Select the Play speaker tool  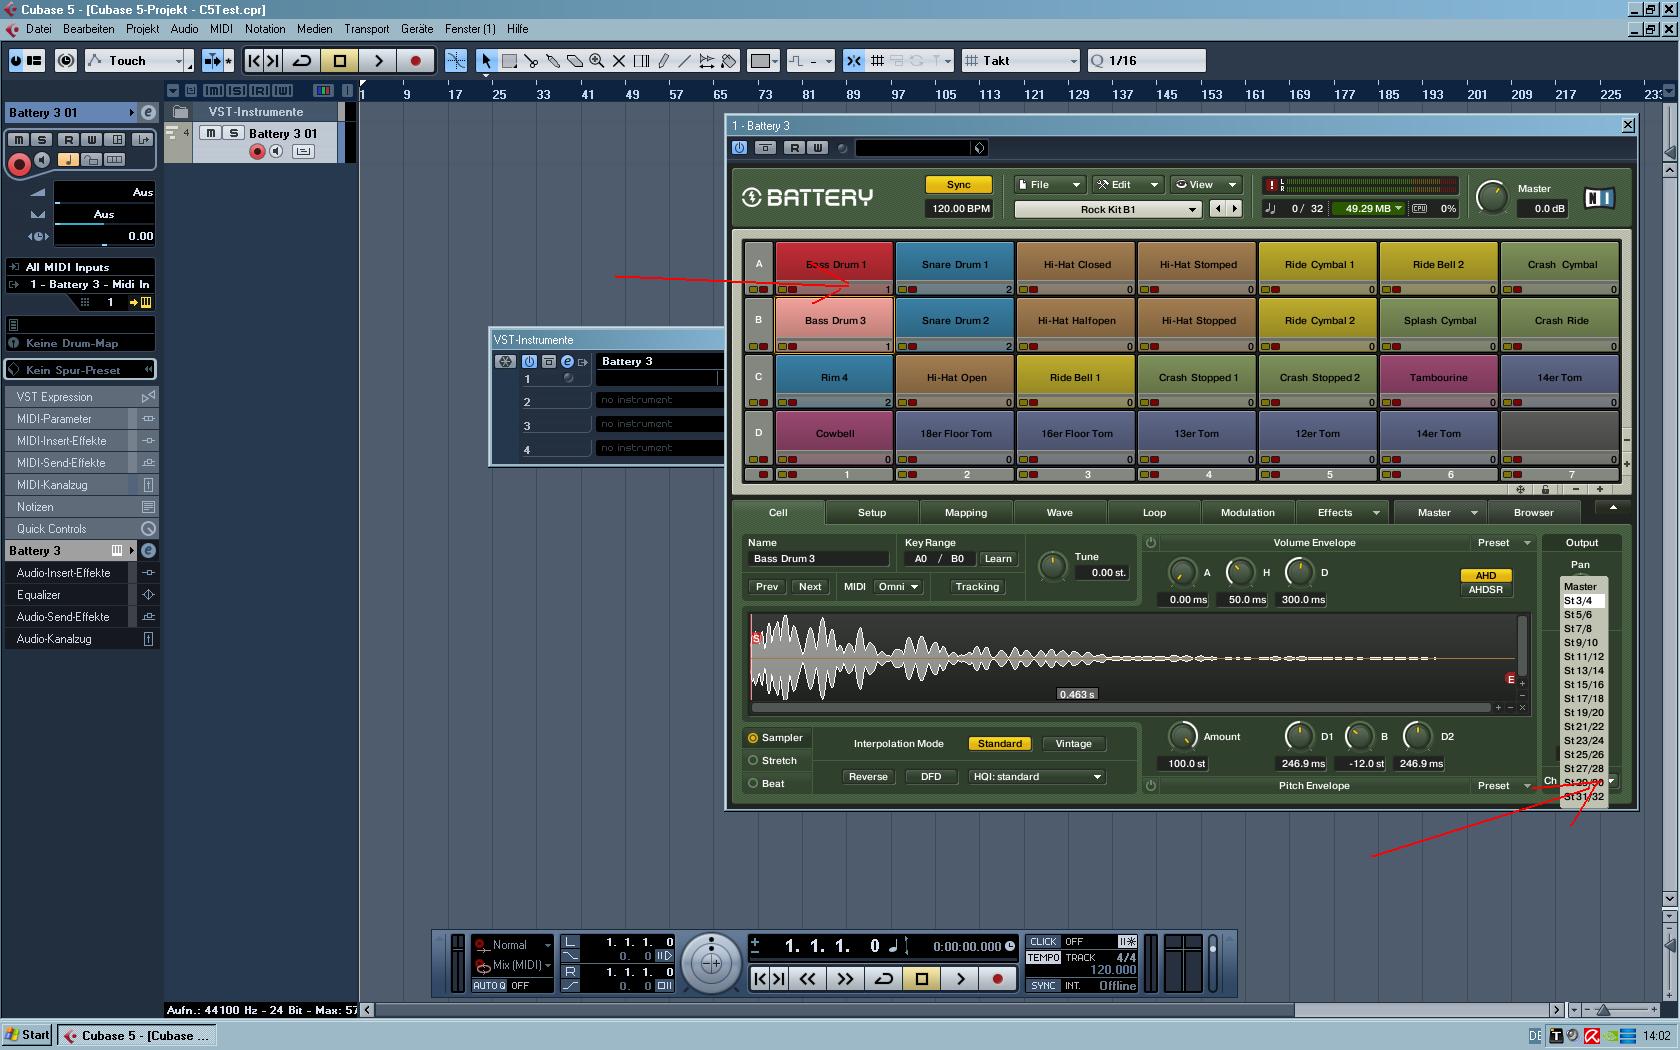pyautogui.click(x=707, y=61)
